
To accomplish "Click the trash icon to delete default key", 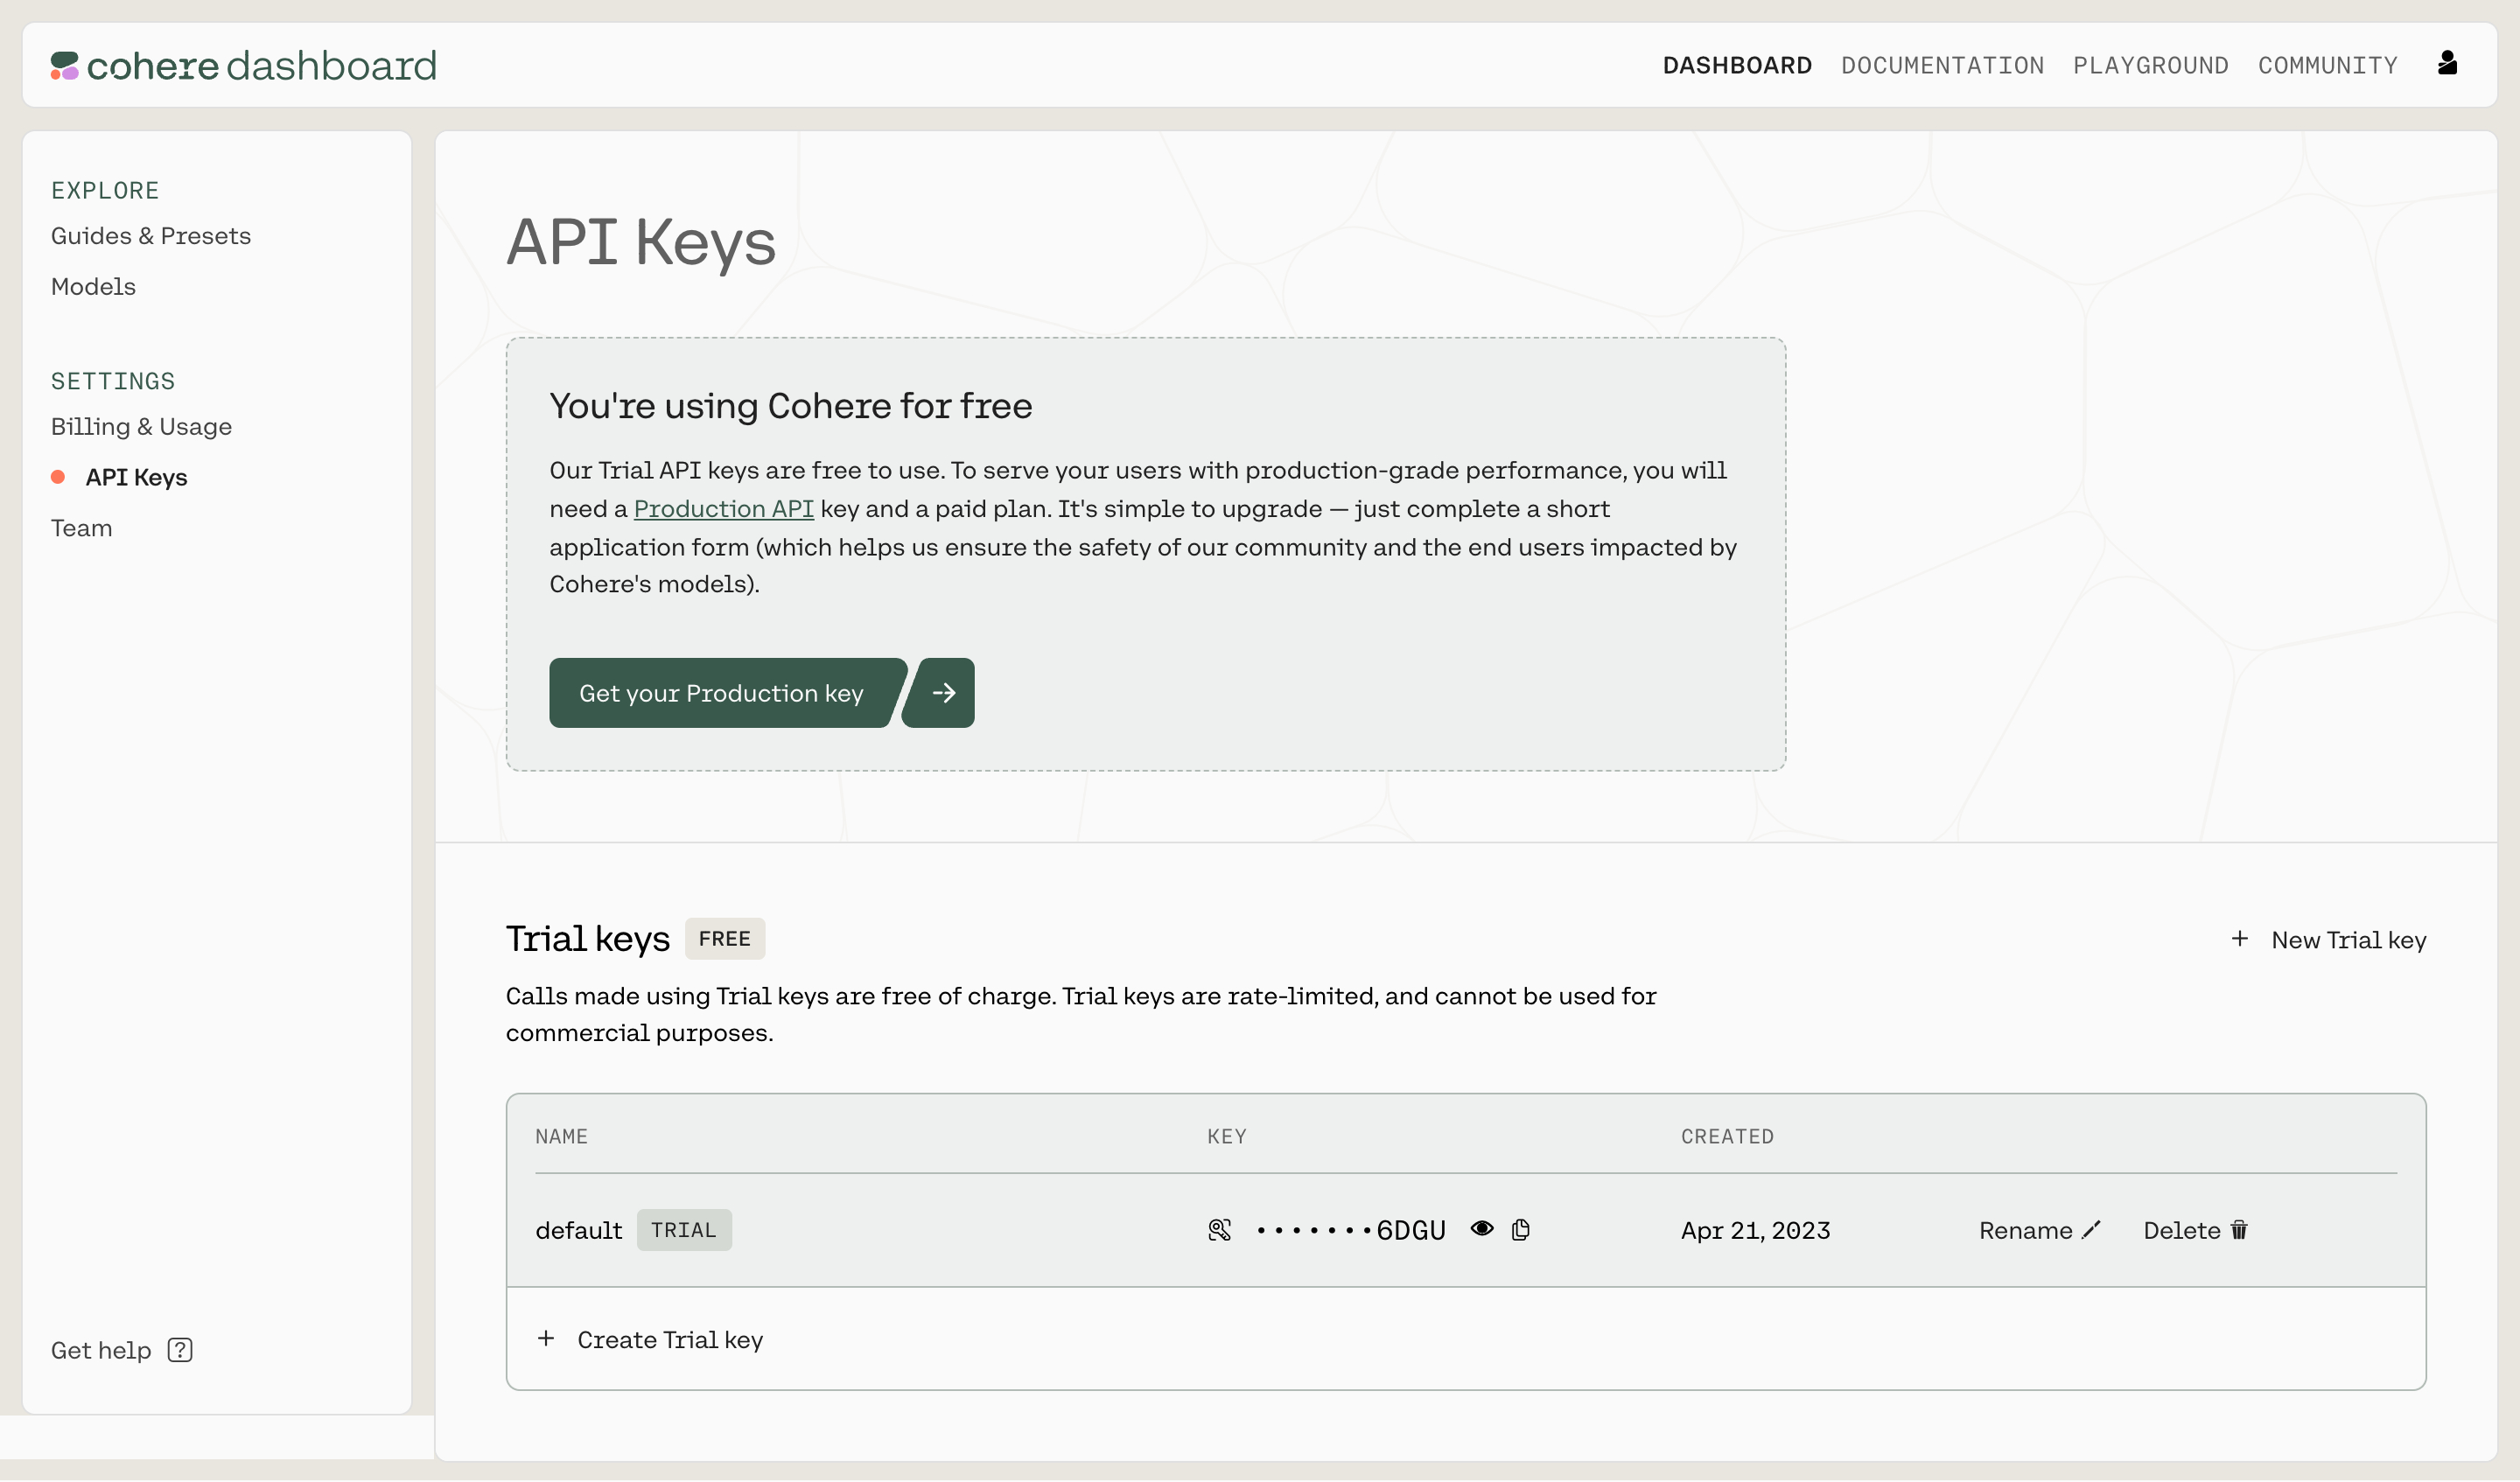I will [x=2239, y=1230].
